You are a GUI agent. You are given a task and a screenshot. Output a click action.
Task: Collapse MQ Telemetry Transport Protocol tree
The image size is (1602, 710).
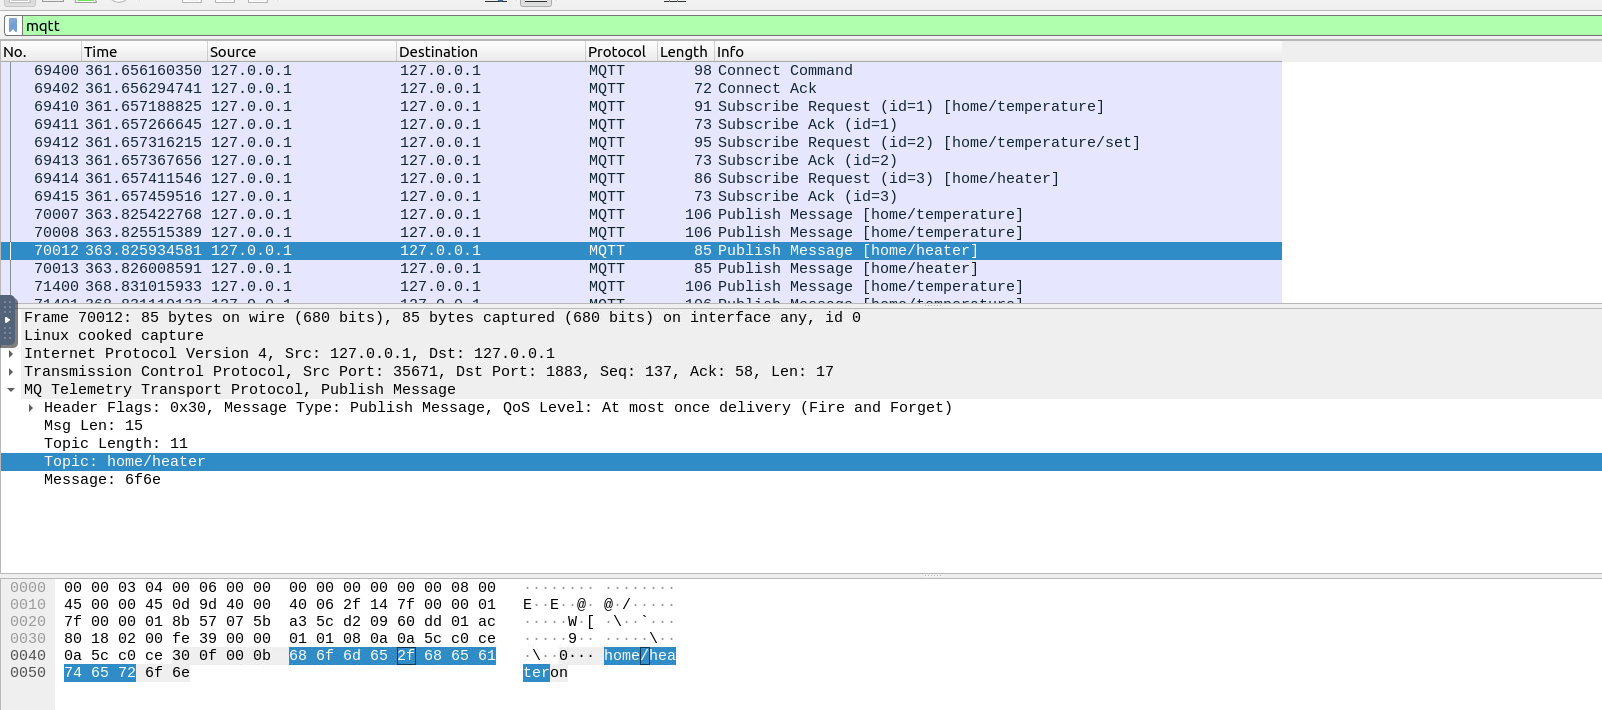(x=11, y=390)
